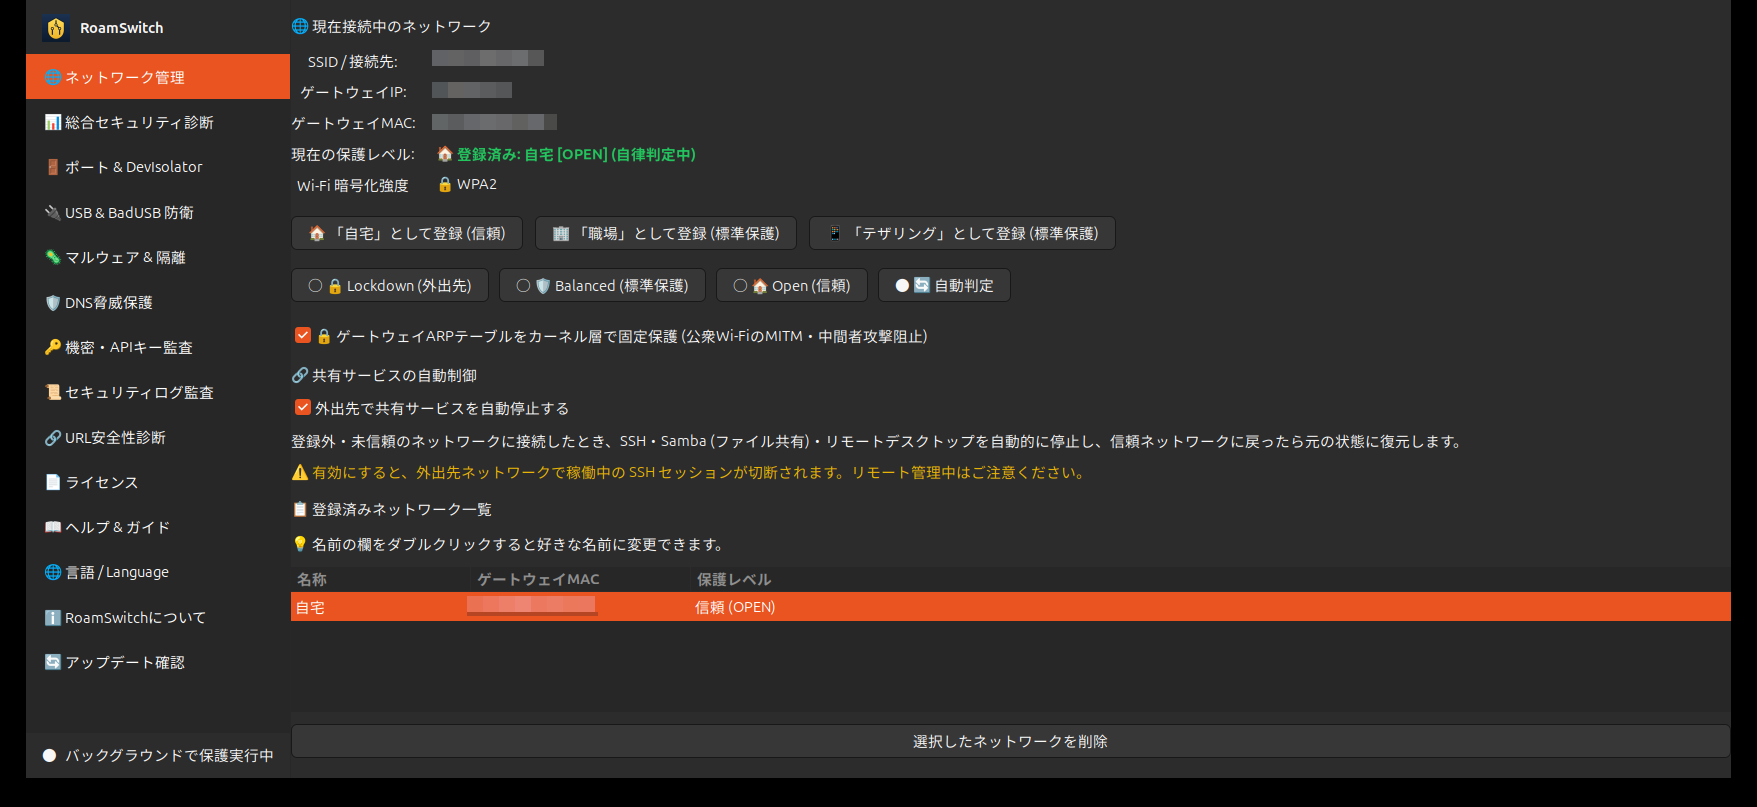The width and height of the screenshot is (1757, 807).
Task: Click the link icon beside URL安全性診断
Action: click(x=53, y=437)
